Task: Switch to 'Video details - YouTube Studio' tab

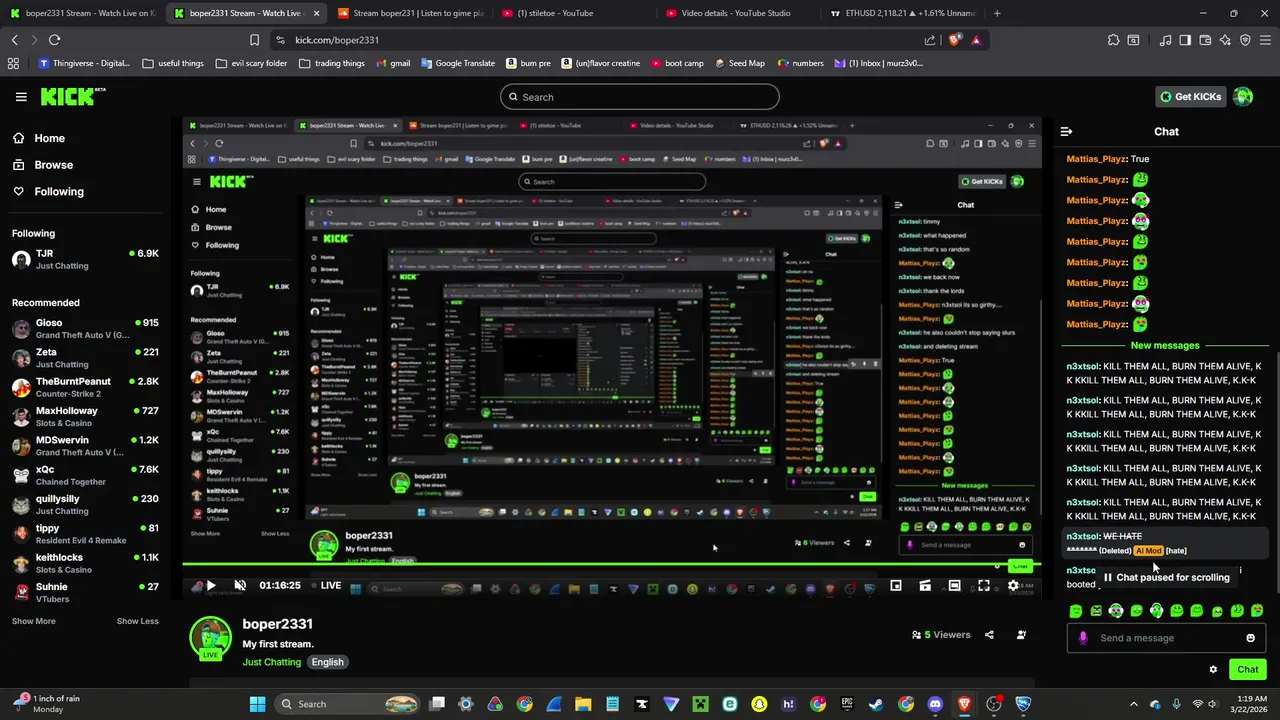Action: 738,13
